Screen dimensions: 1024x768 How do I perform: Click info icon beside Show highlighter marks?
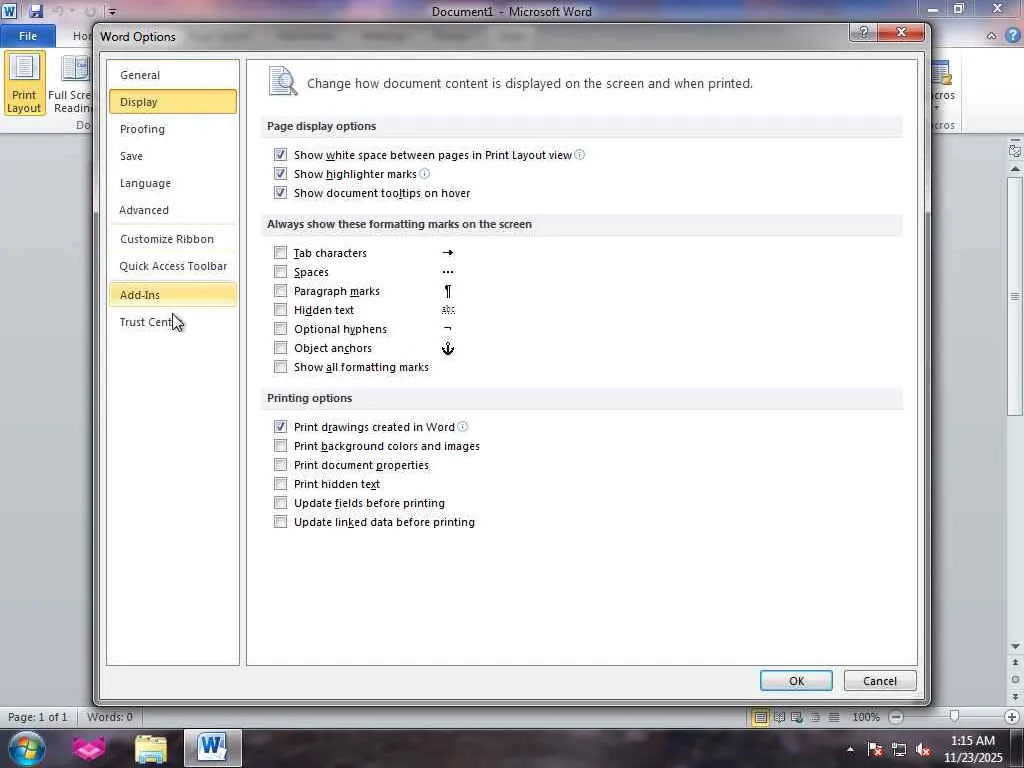(424, 174)
